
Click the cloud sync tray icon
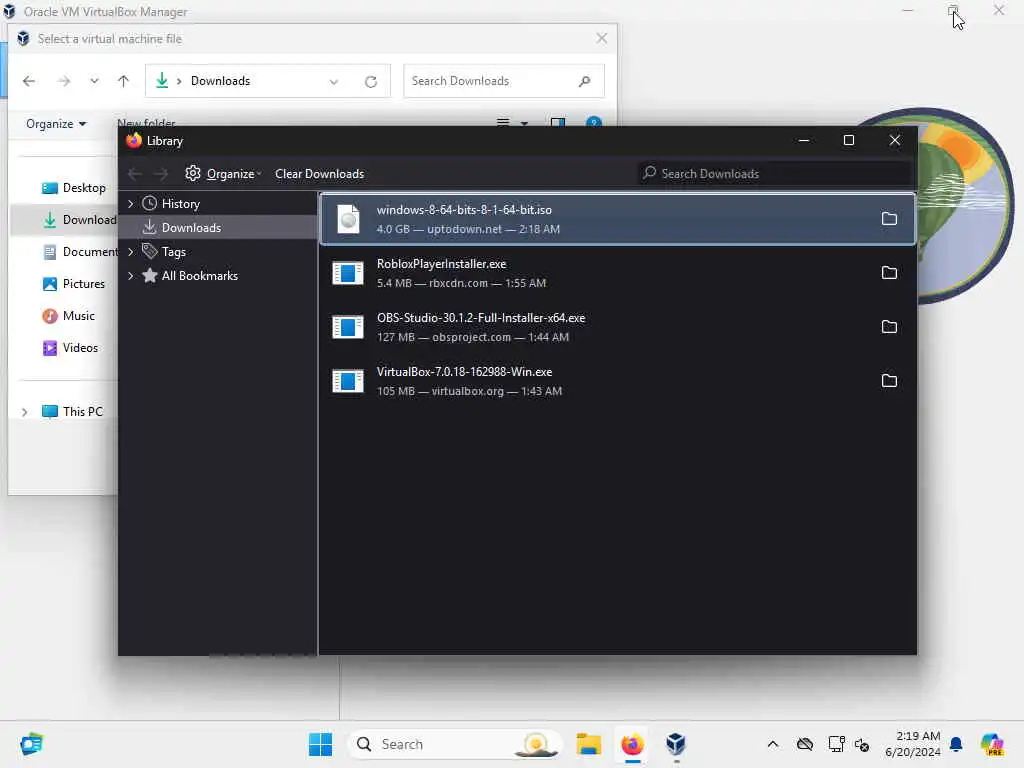click(805, 744)
